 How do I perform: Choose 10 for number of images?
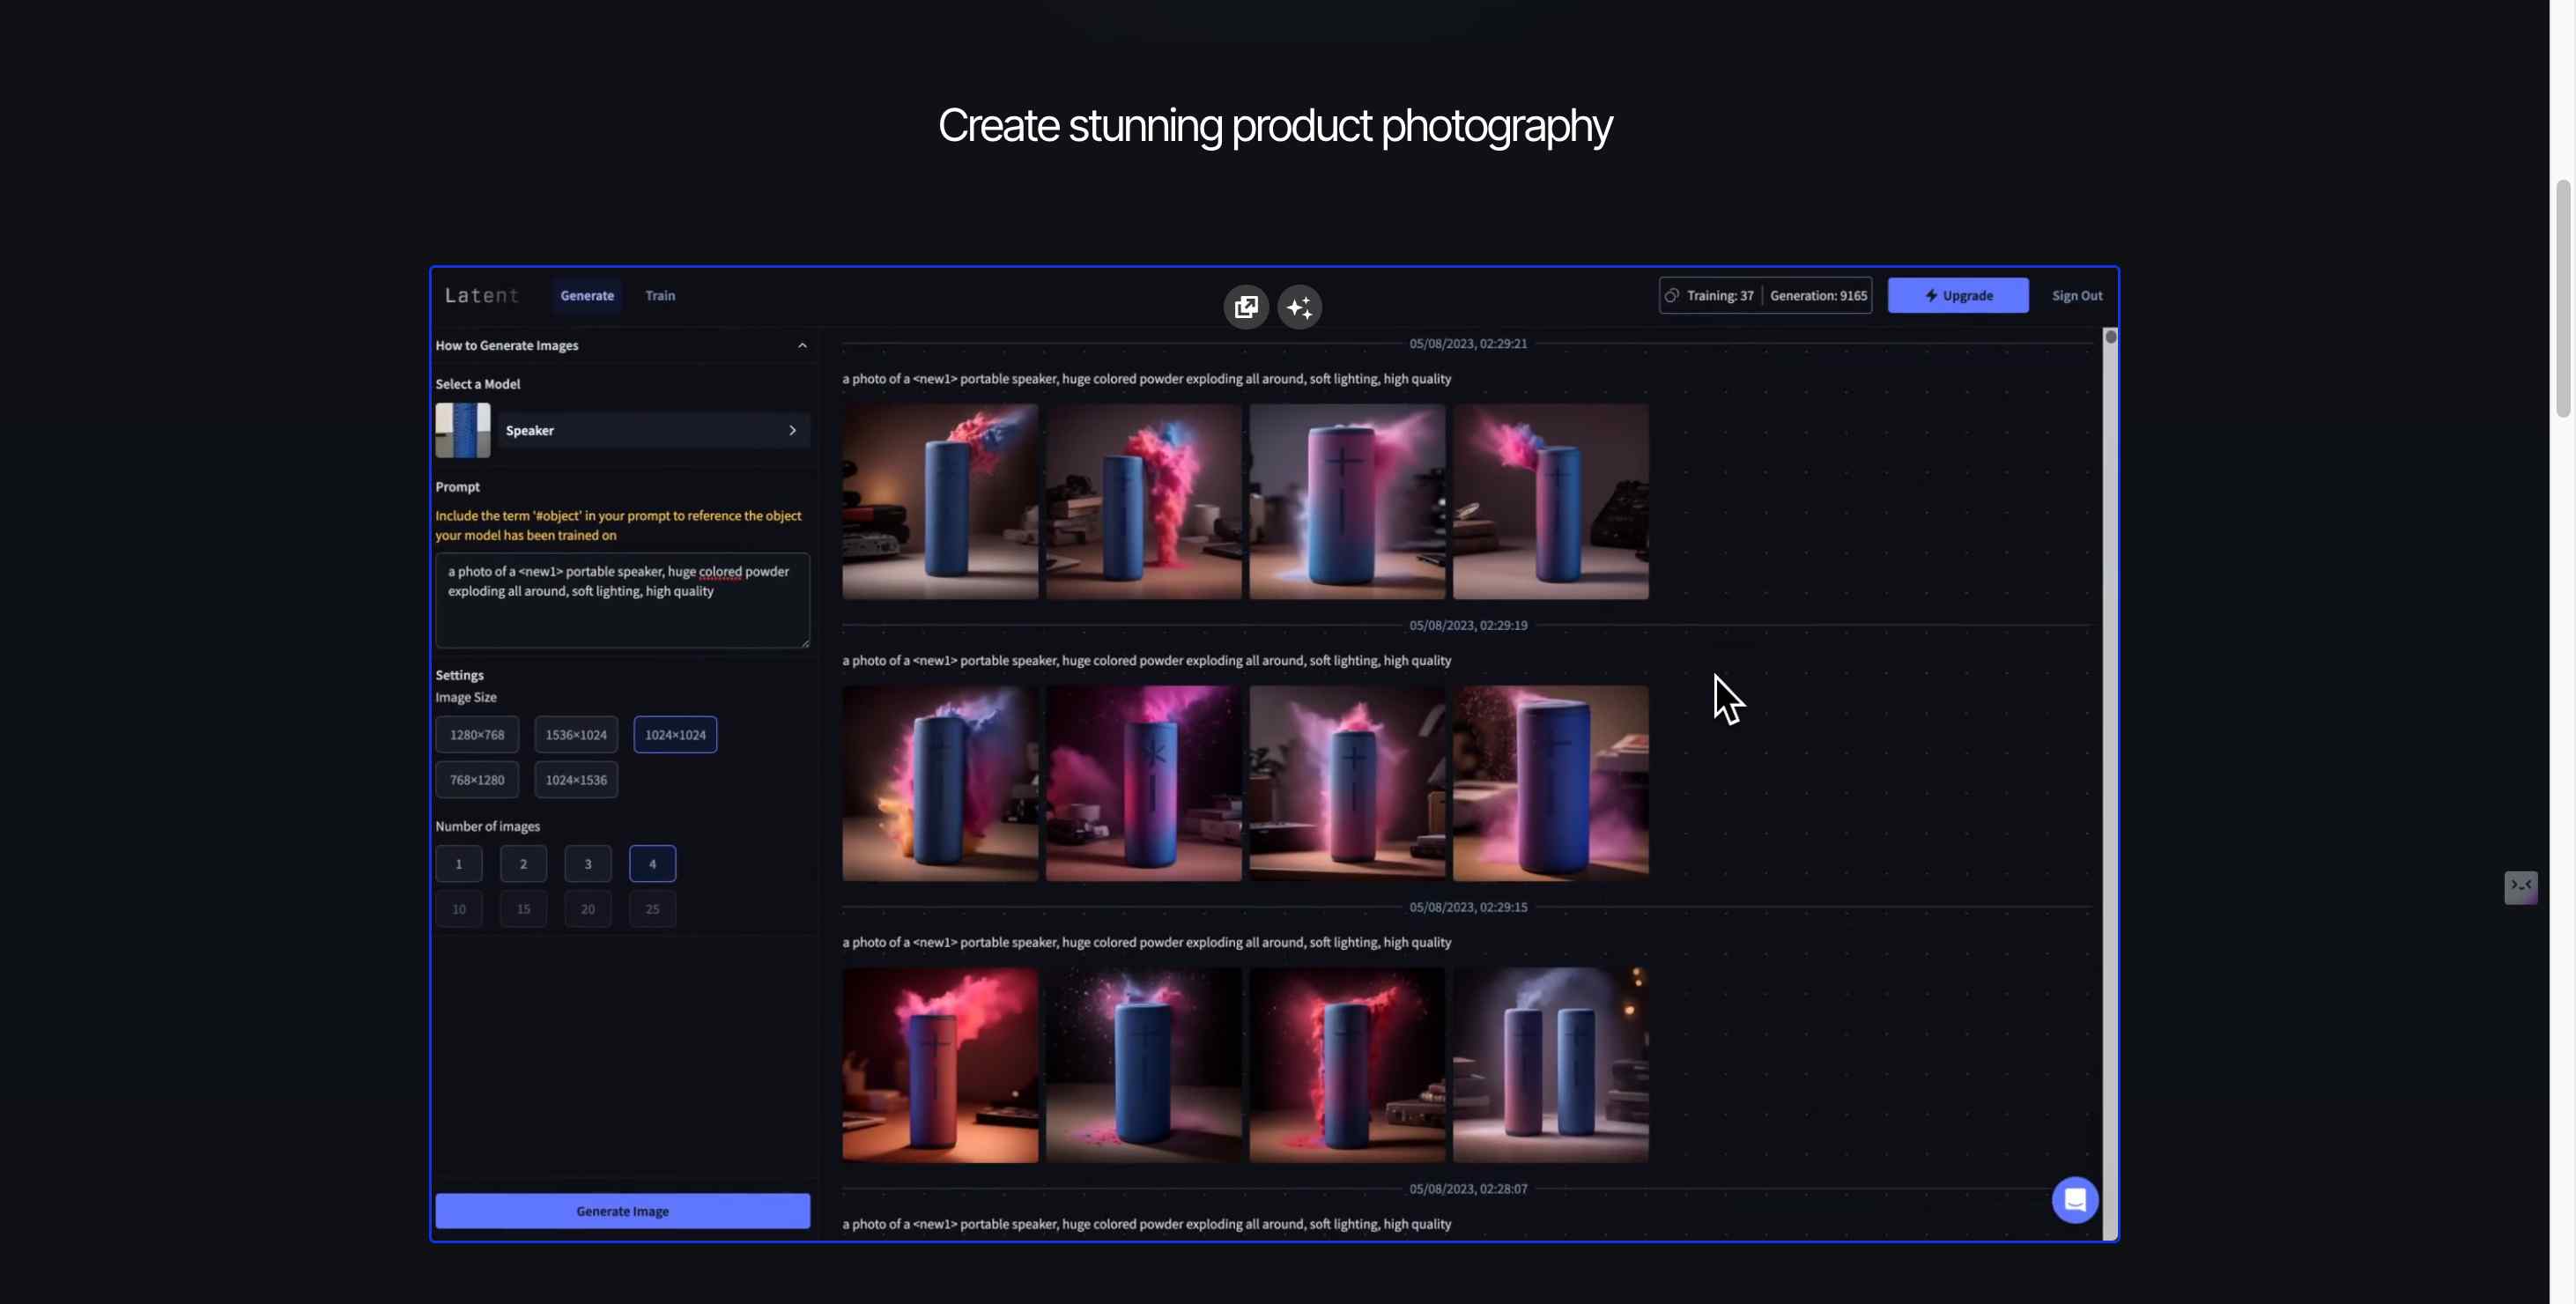pos(459,908)
